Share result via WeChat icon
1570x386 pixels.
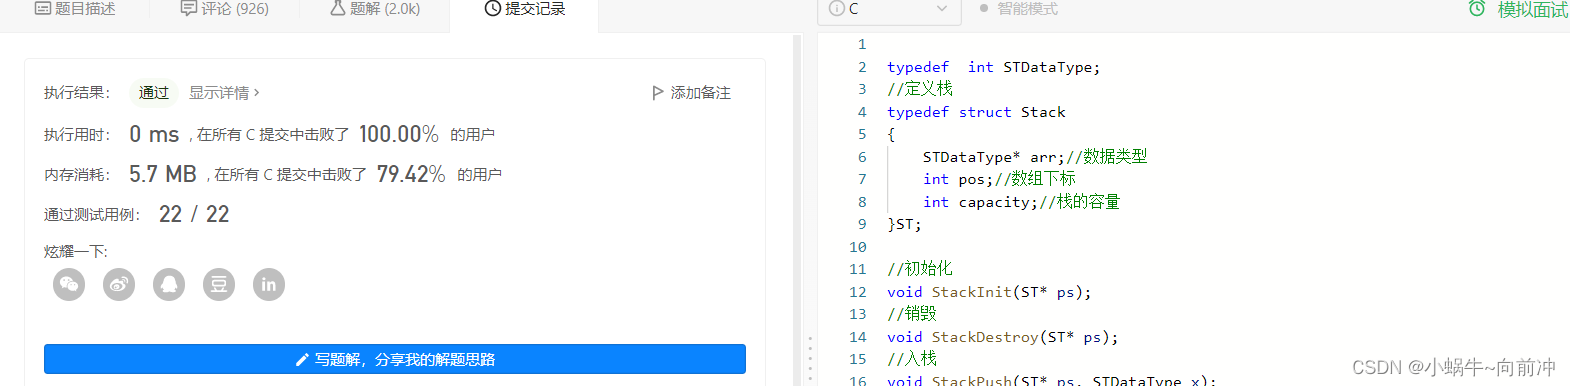pos(69,285)
